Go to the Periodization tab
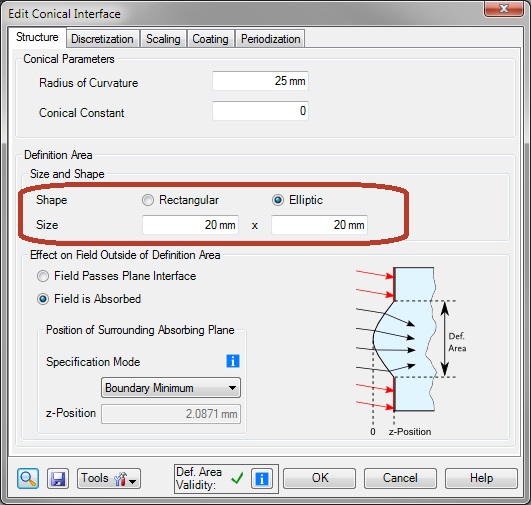The height and width of the screenshot is (505, 531). [x=270, y=39]
